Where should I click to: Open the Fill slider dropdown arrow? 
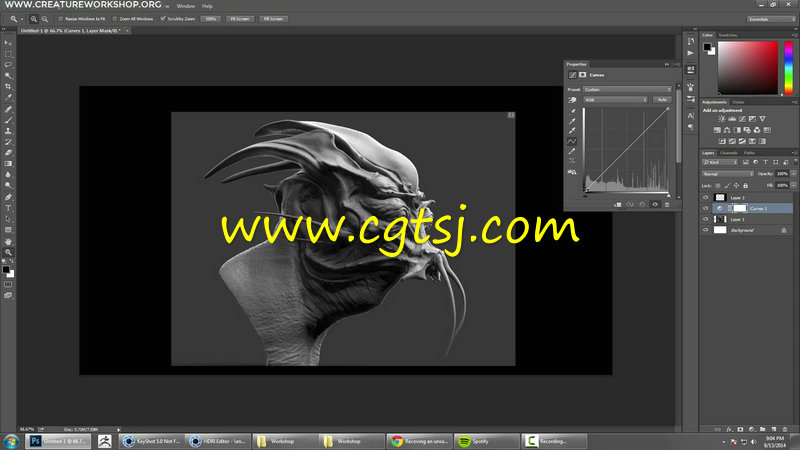click(793, 185)
